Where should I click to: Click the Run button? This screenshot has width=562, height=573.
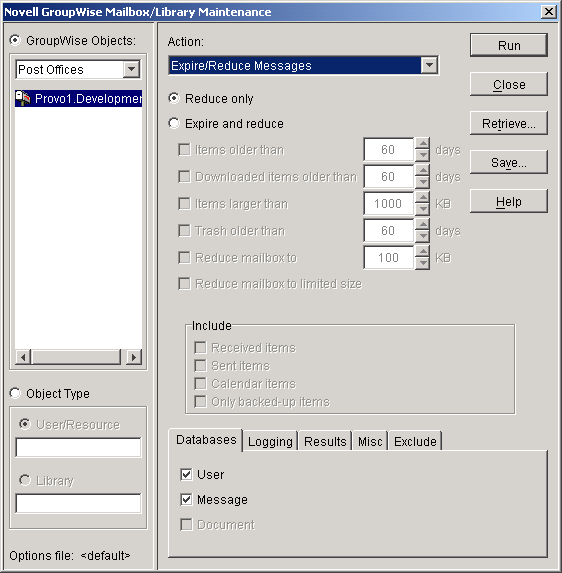509,45
